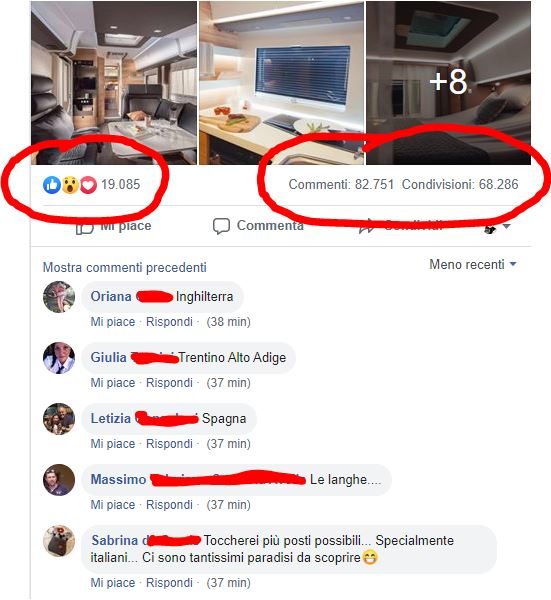Open the +8 more photos thumbnail
The image size is (551, 600).
coord(448,83)
